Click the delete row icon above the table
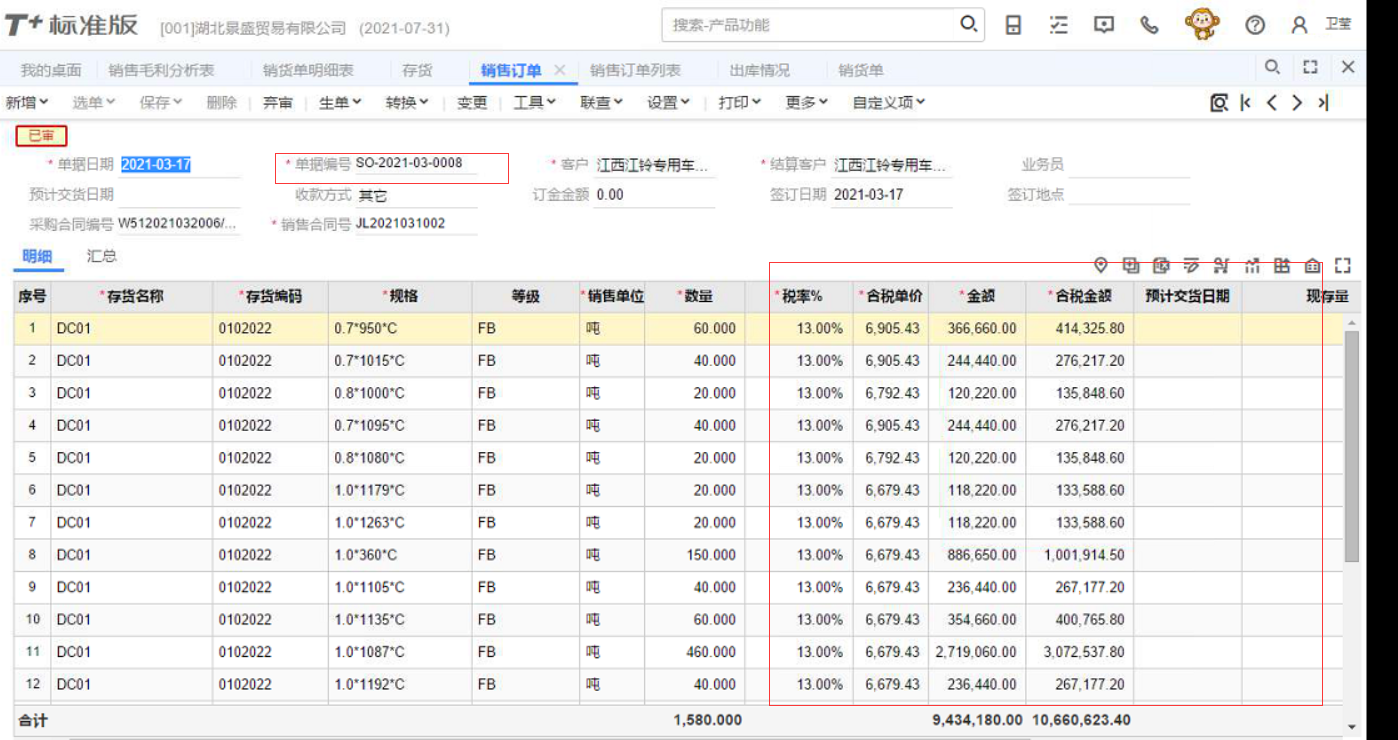 coord(1161,265)
